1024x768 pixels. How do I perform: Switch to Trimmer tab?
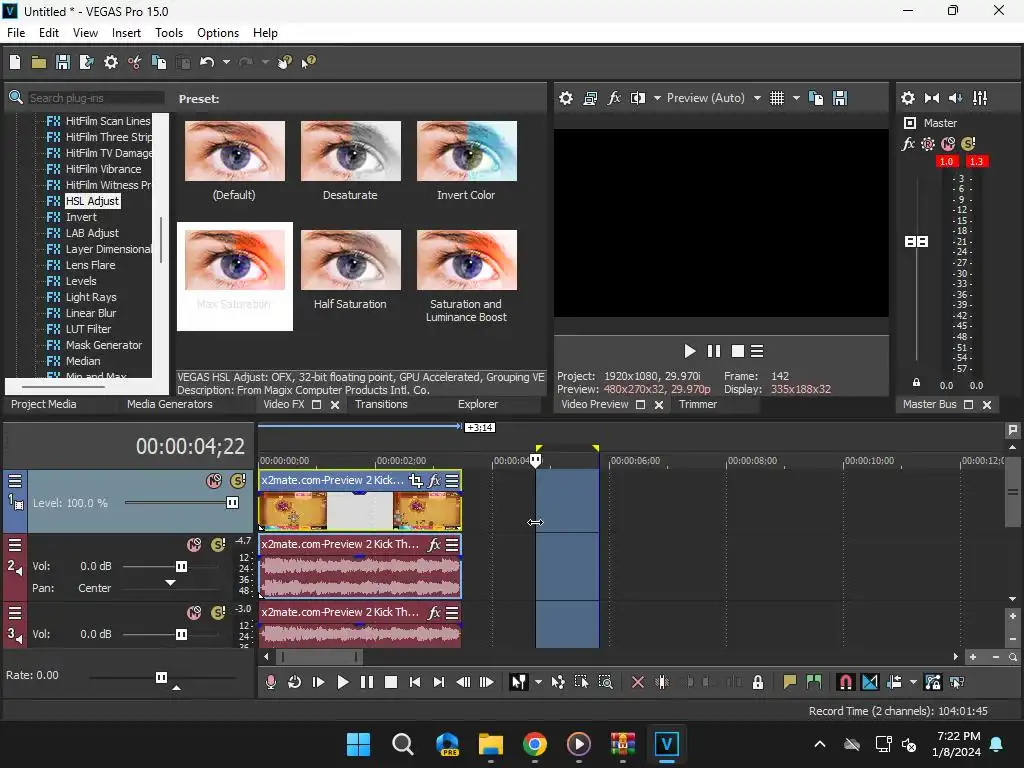tap(697, 404)
